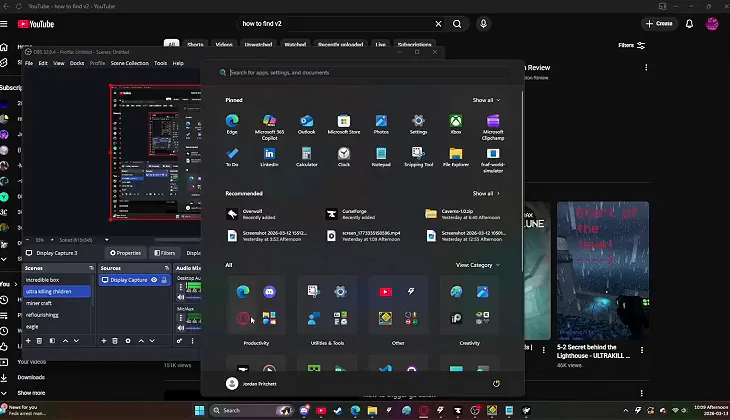Open source properties gear in Sources toolbar

[x=128, y=341]
